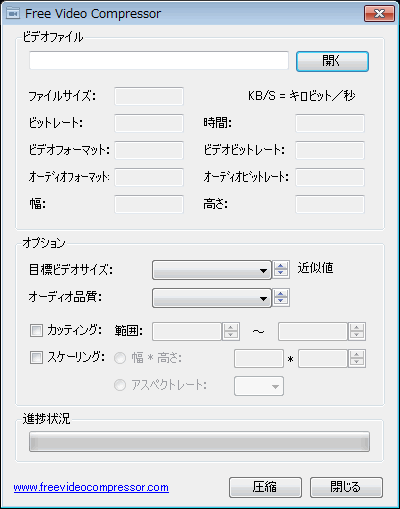Increase the カッティング range start value

click(231, 327)
